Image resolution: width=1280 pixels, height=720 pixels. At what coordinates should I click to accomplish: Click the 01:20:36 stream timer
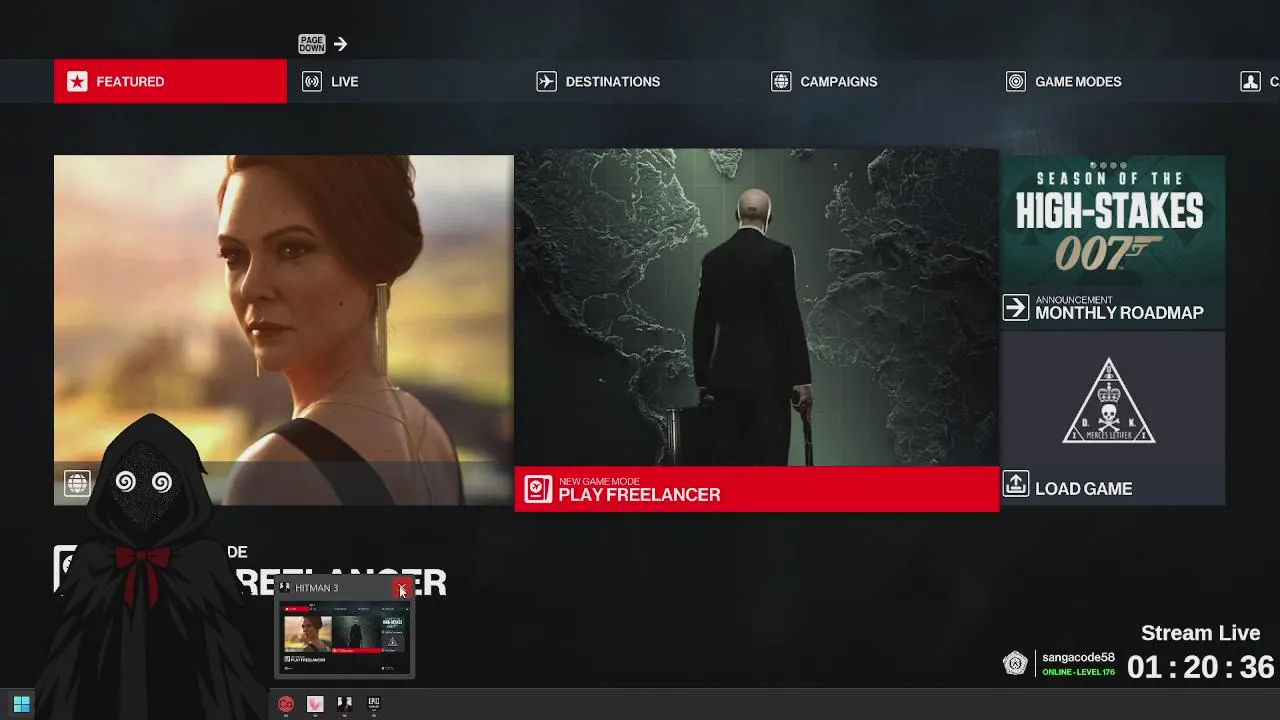coord(1200,667)
